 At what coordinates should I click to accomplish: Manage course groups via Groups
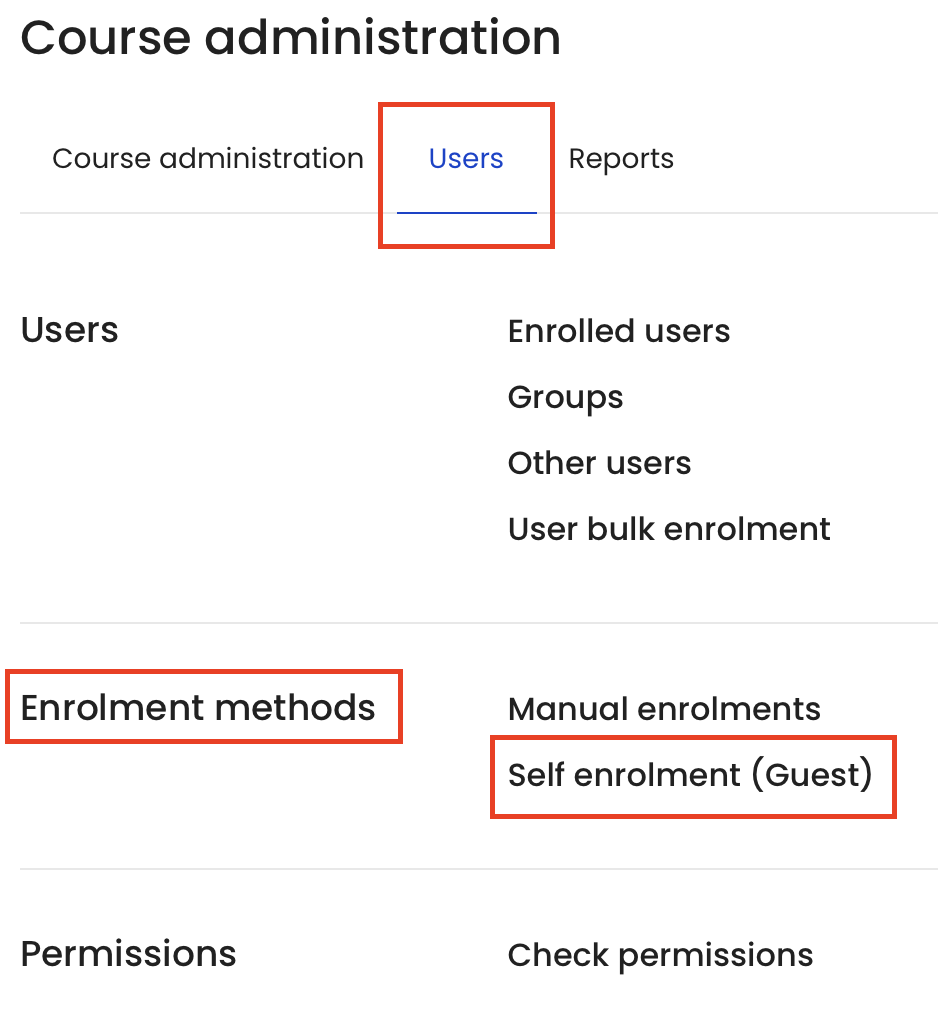(x=565, y=398)
